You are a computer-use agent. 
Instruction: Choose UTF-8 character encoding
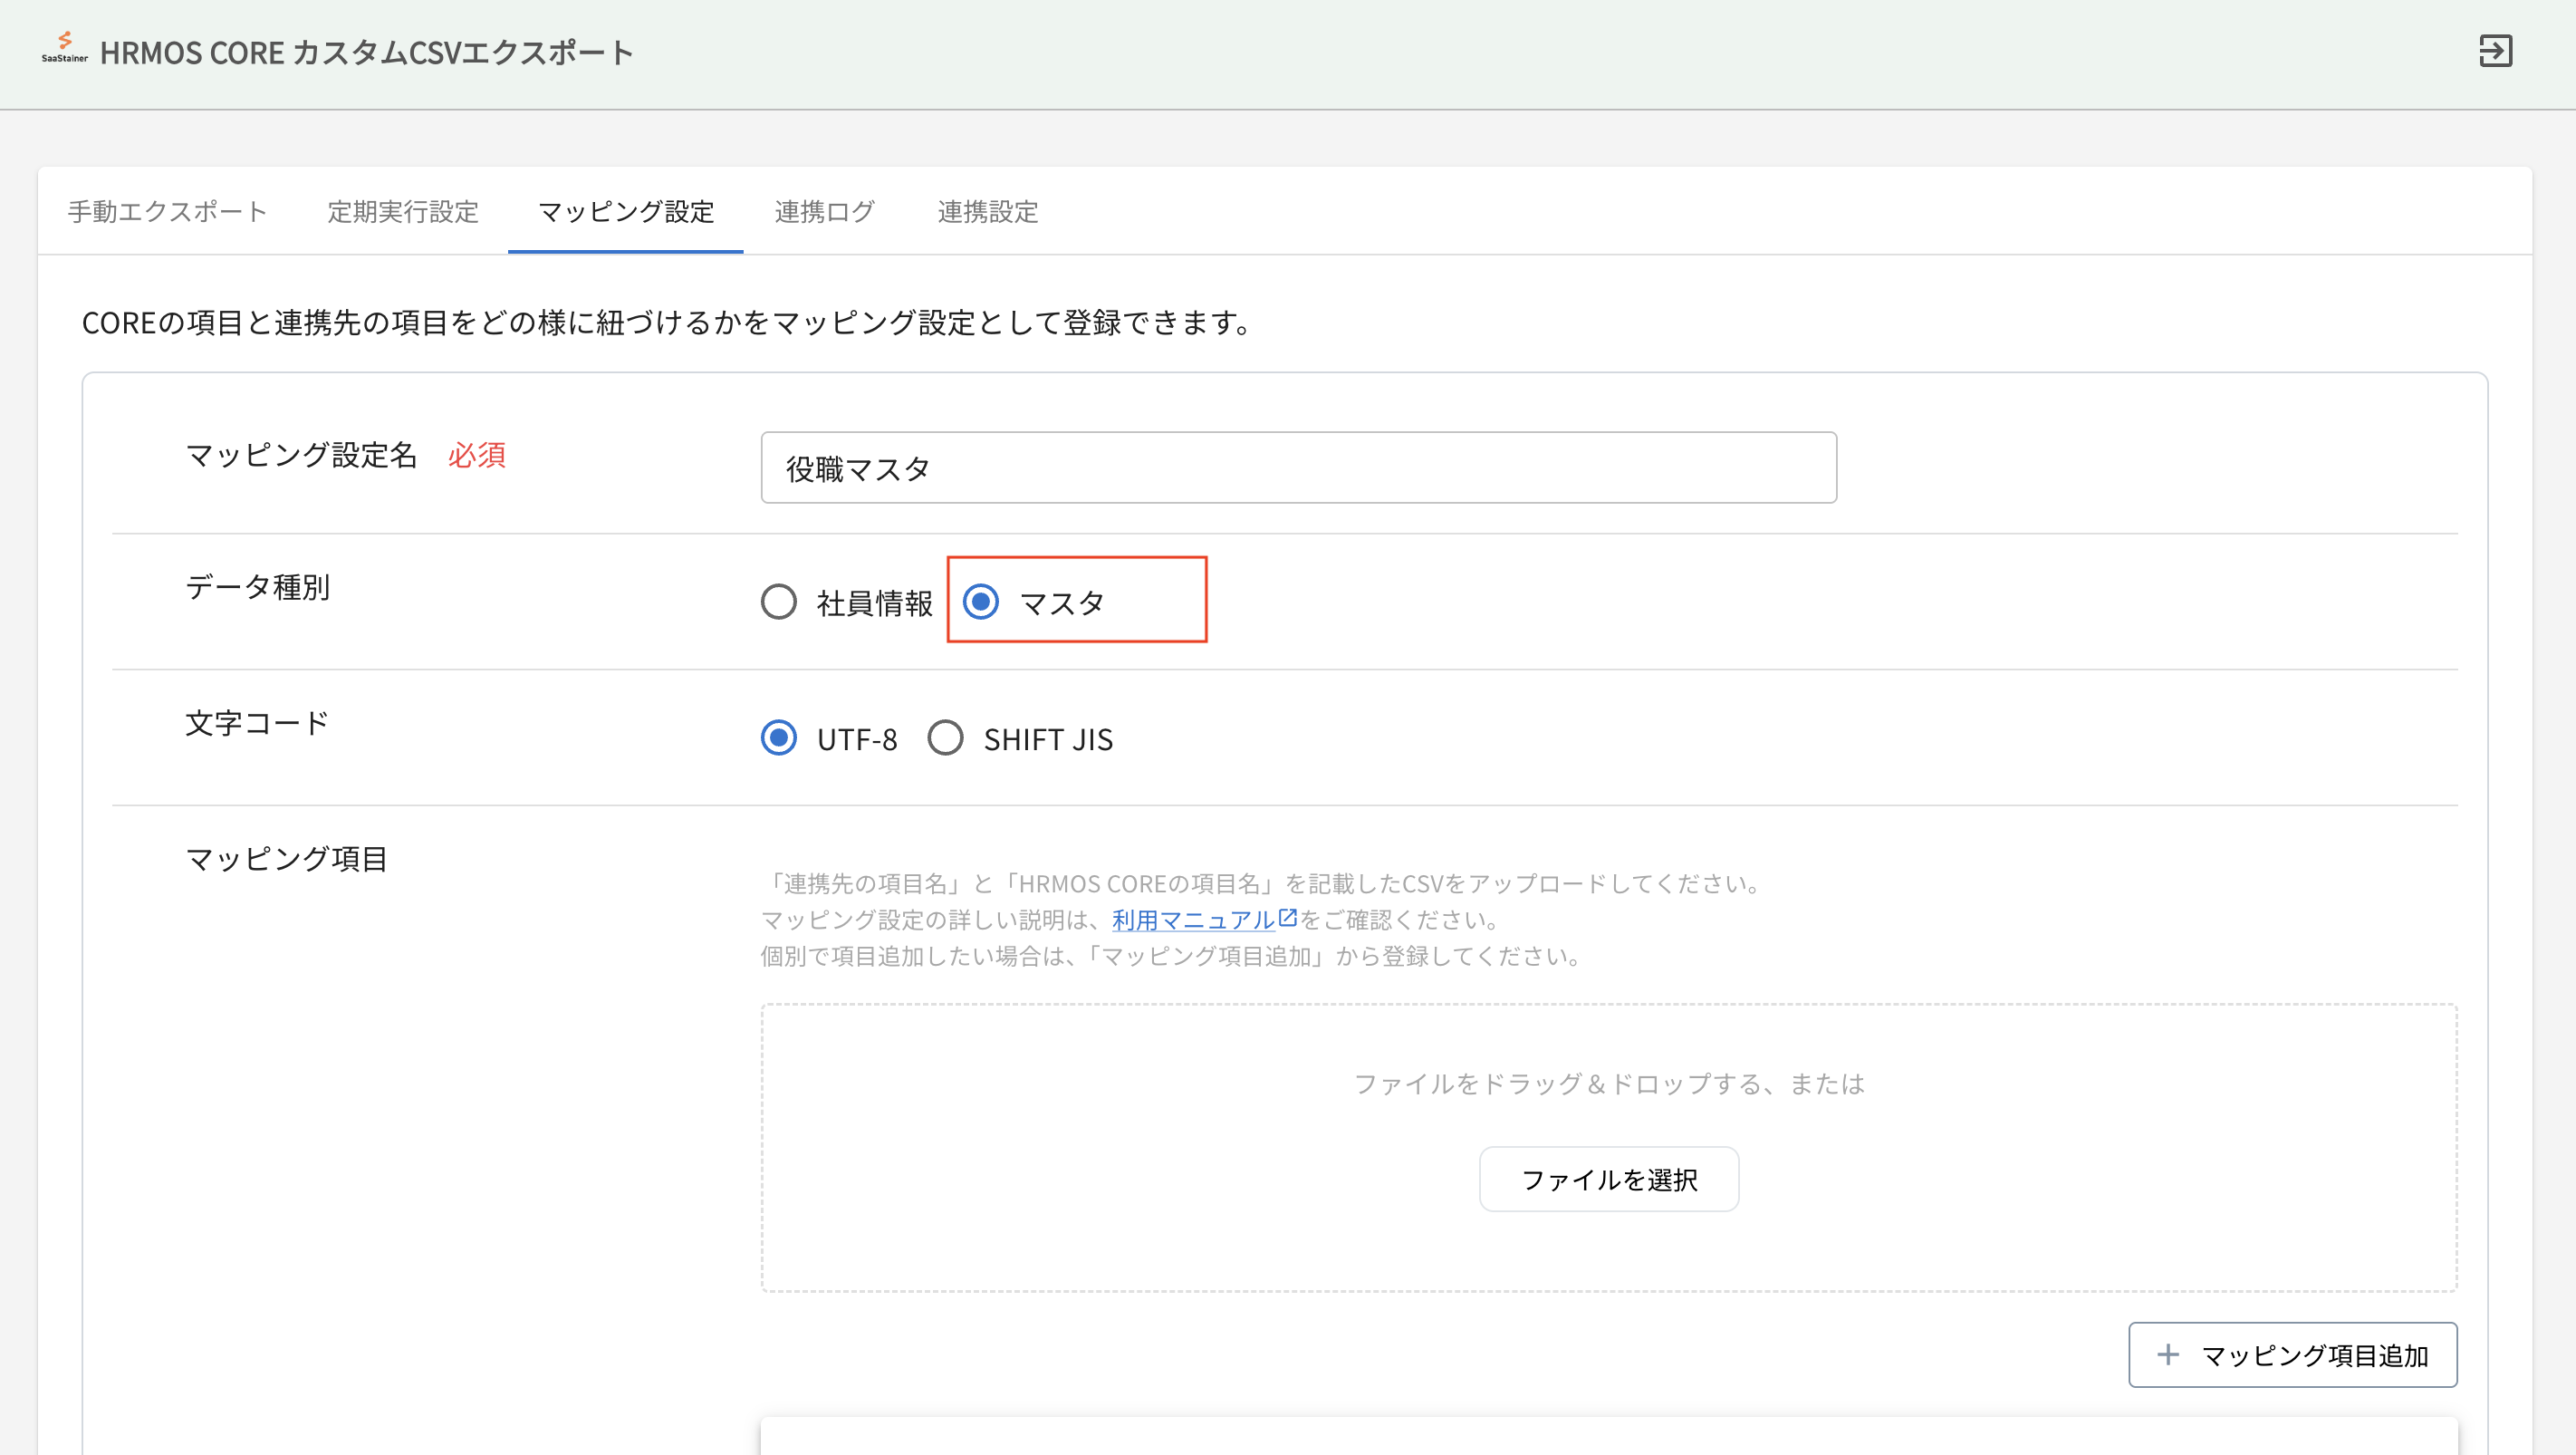point(779,738)
